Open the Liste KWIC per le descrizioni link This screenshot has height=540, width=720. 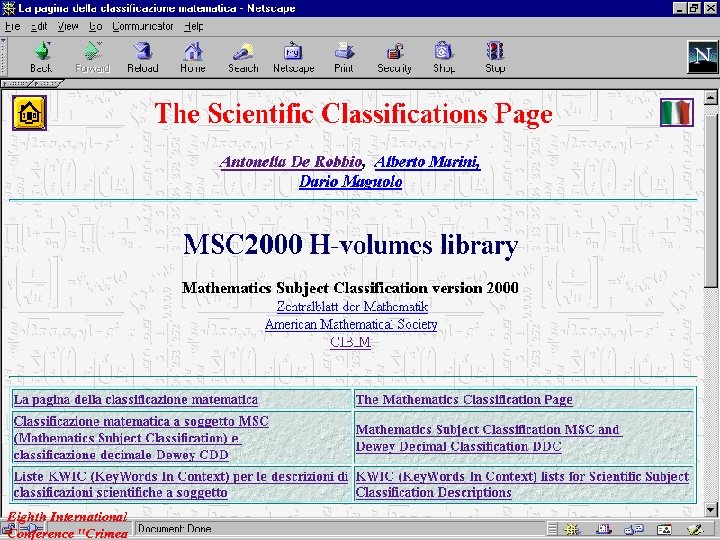tap(181, 484)
